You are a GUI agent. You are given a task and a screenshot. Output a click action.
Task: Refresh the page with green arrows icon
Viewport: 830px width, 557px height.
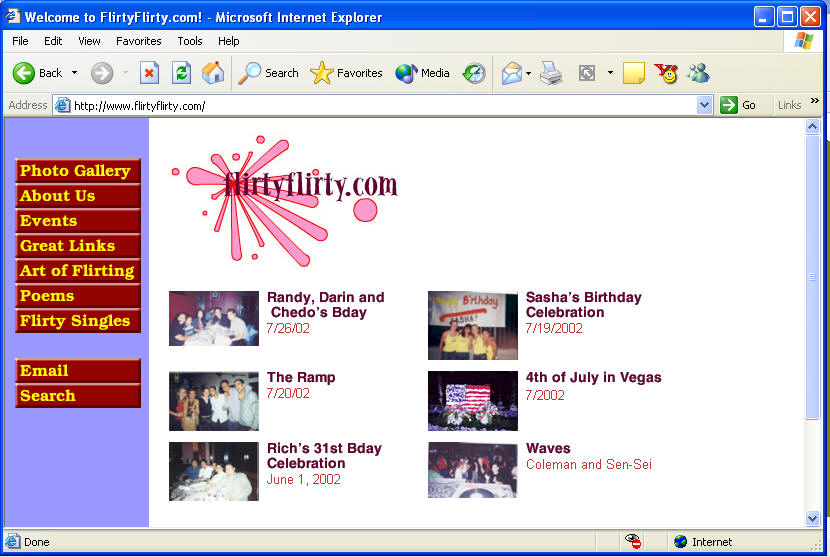pyautogui.click(x=181, y=73)
